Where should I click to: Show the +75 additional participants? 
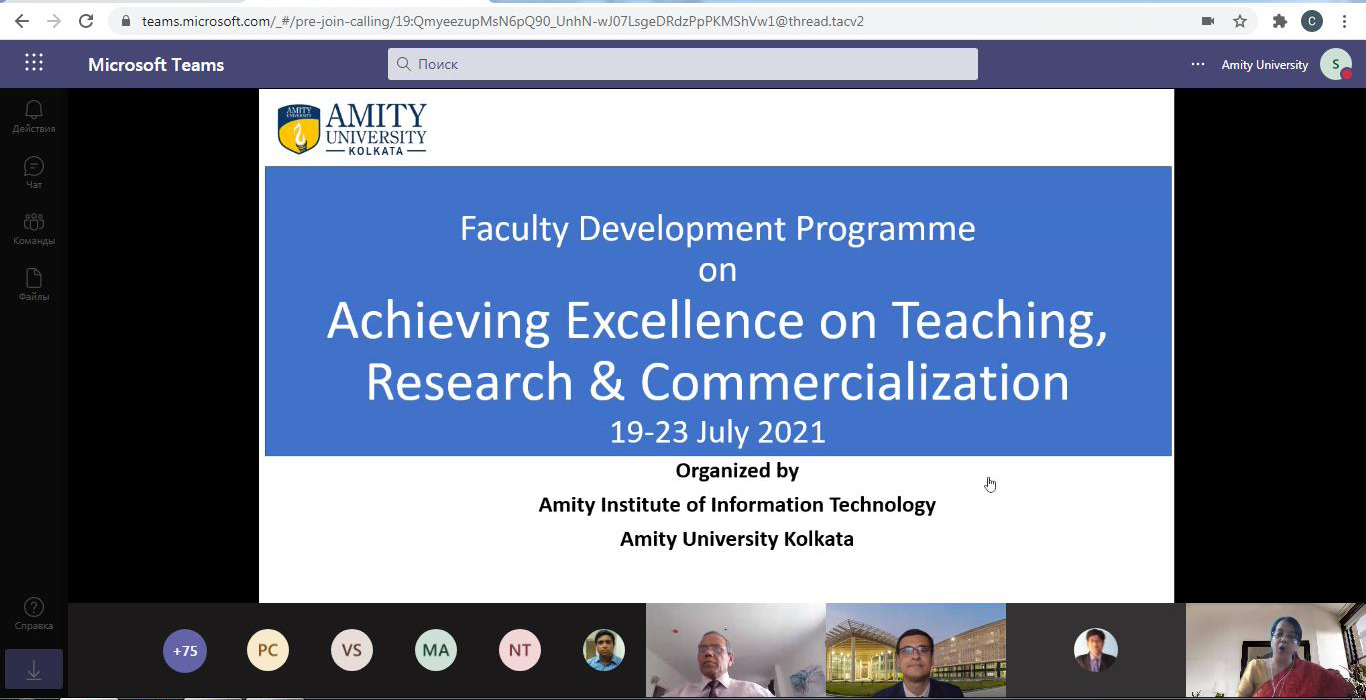click(185, 650)
